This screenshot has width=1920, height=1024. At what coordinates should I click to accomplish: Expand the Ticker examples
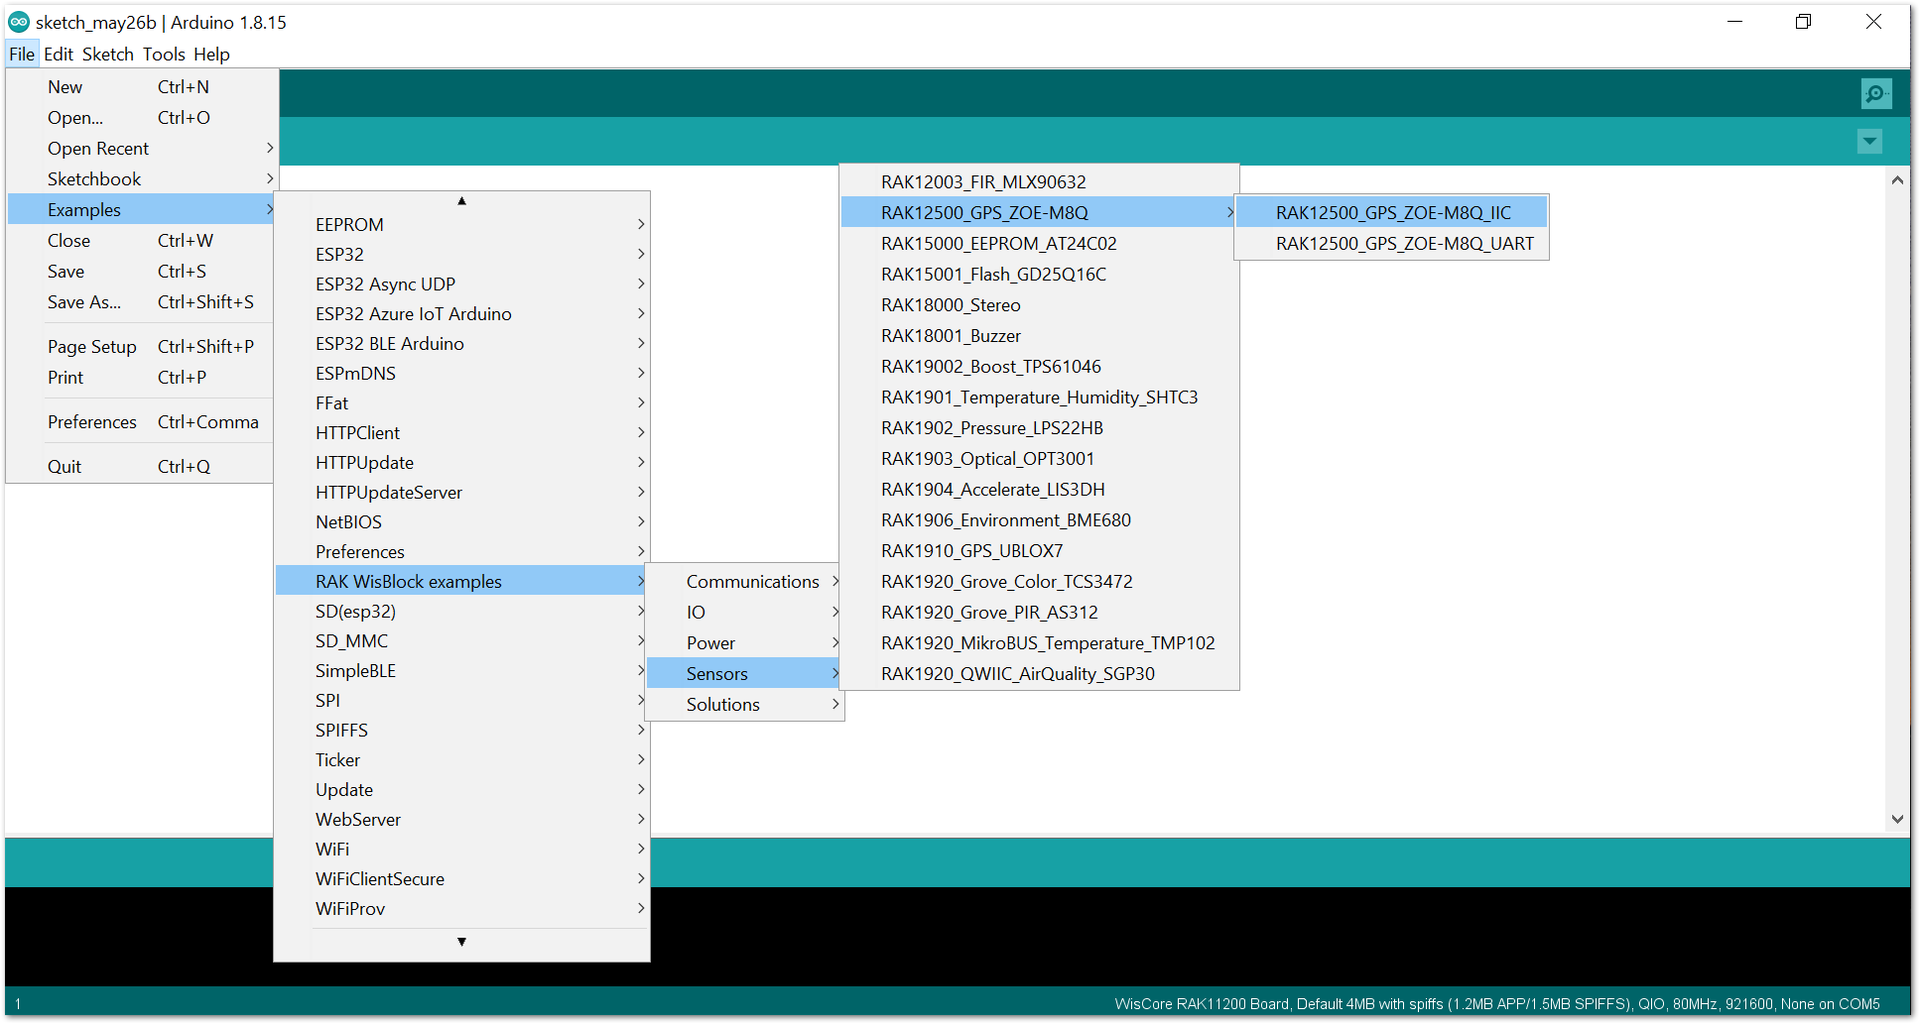click(462, 761)
